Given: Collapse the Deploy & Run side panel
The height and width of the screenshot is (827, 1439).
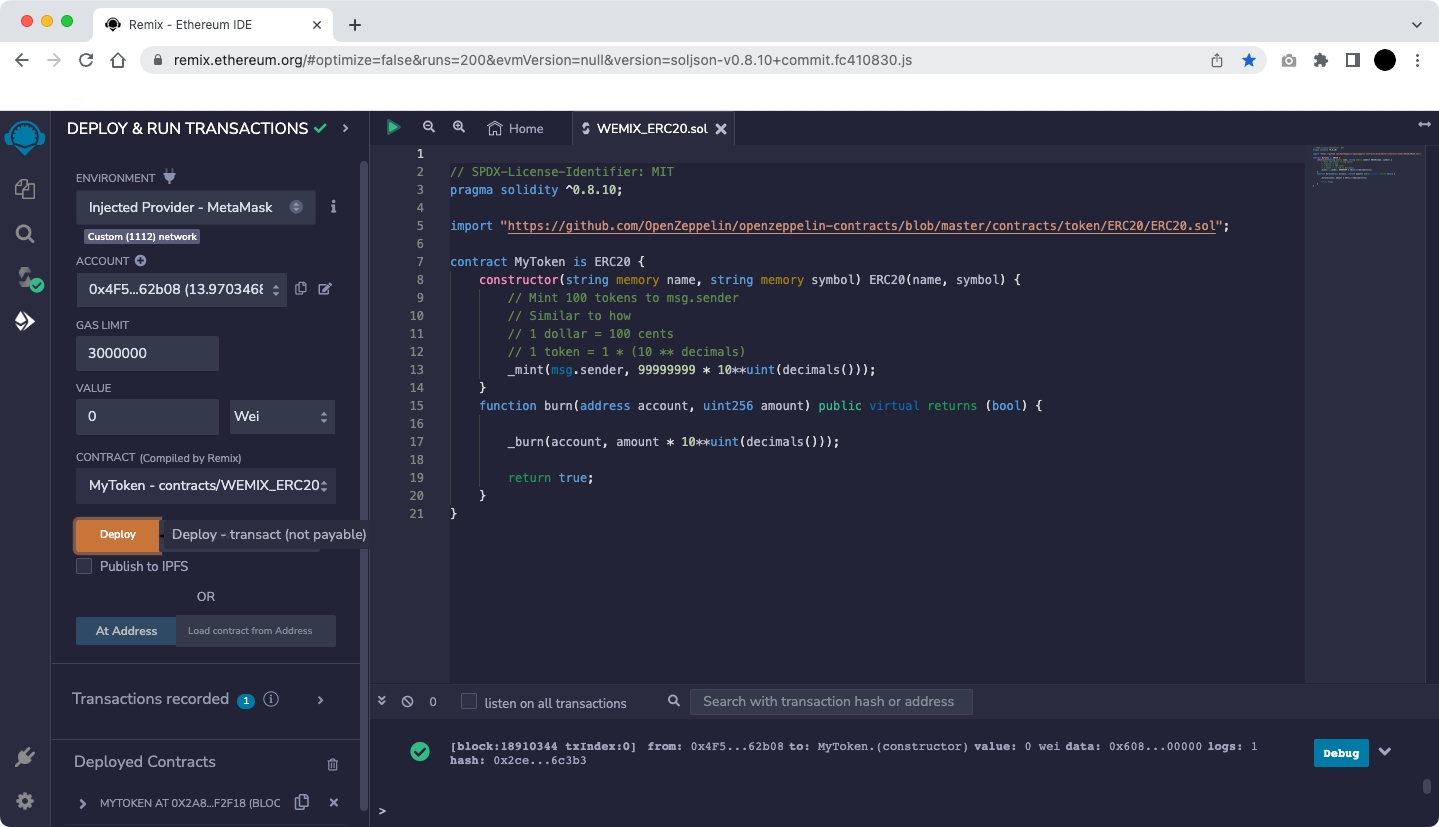Looking at the screenshot, I should (345, 128).
